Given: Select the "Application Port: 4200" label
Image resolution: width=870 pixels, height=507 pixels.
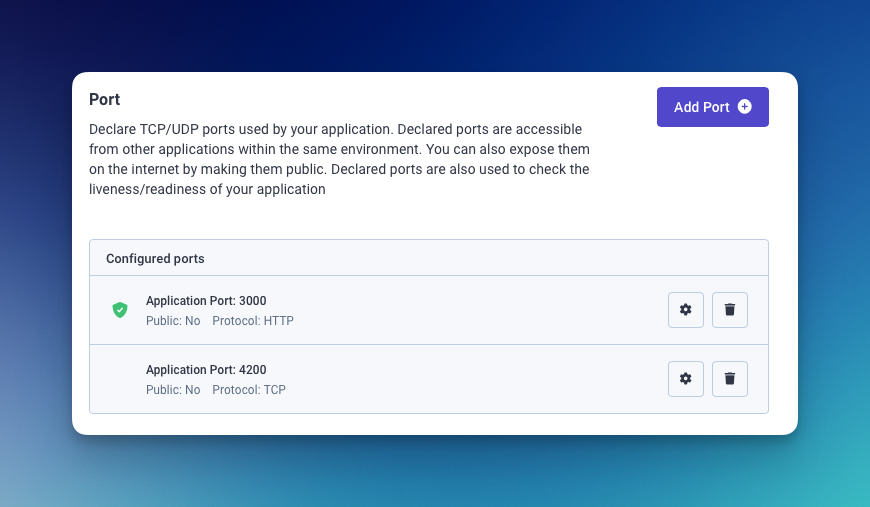Looking at the screenshot, I should point(206,369).
